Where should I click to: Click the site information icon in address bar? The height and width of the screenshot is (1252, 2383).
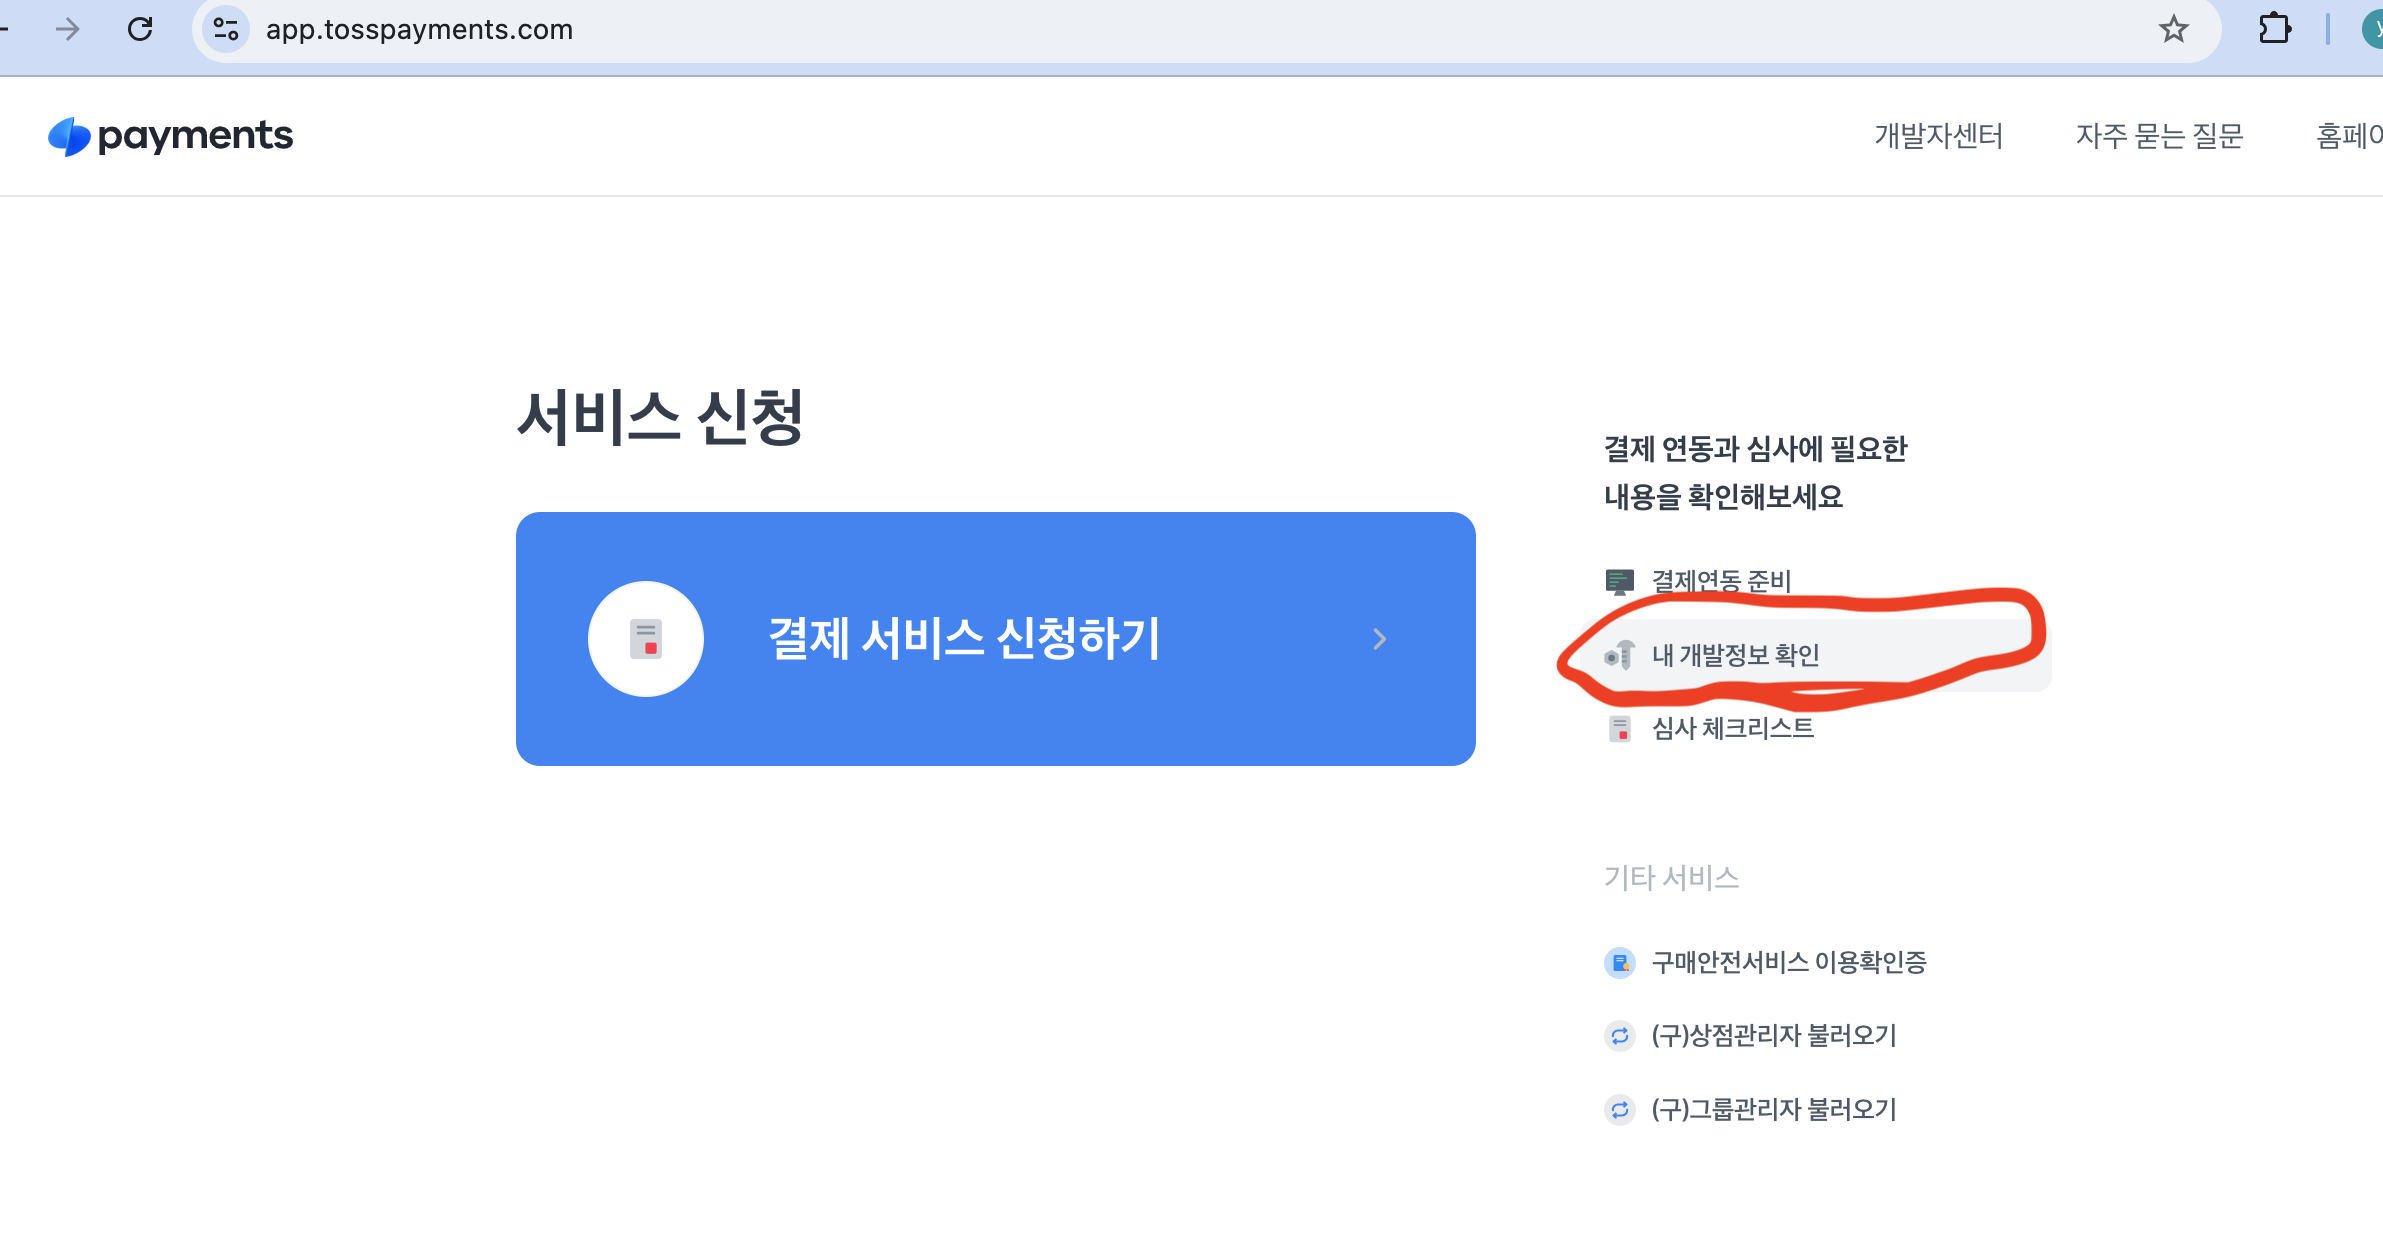tap(226, 29)
